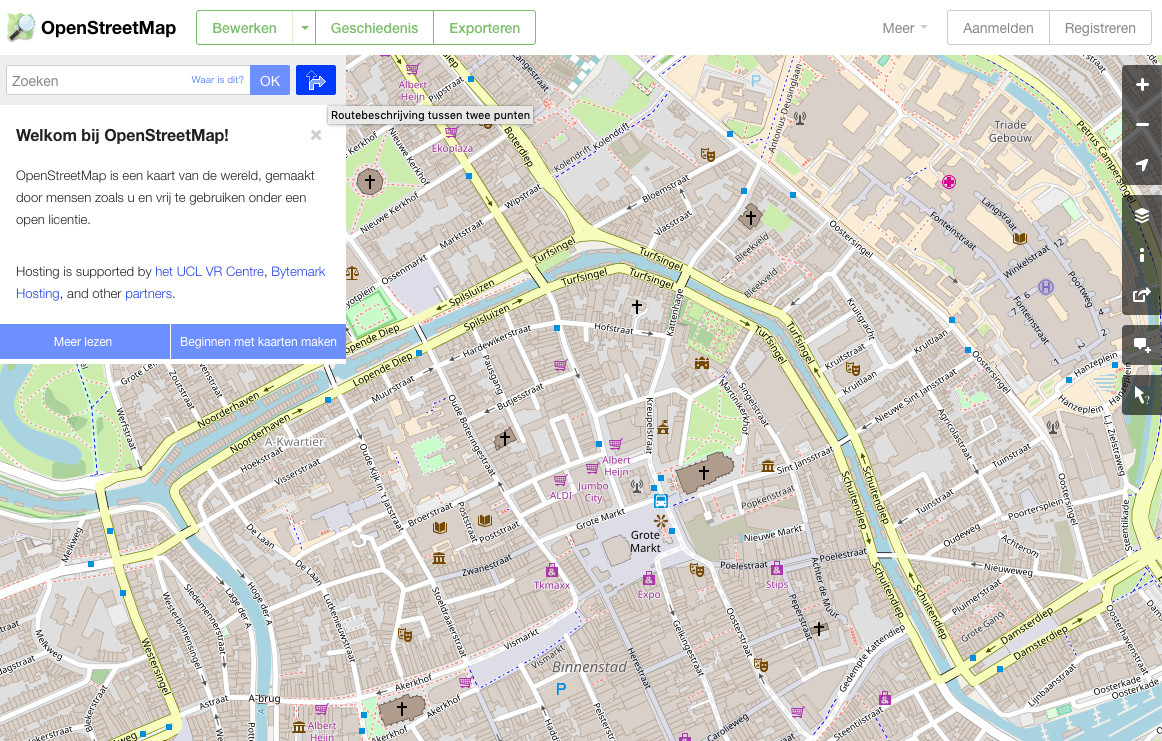1162x741 pixels.
Task: Activate the query features tool
Action: (x=1142, y=395)
